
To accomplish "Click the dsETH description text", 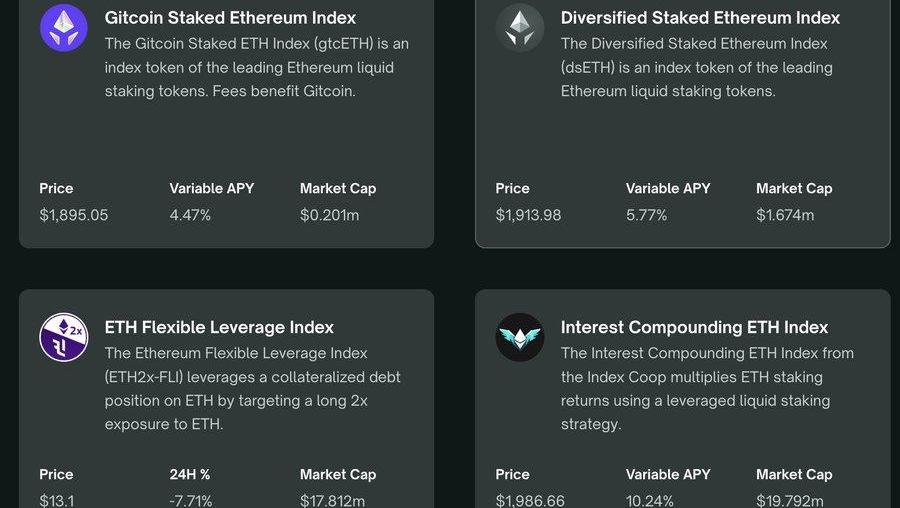I will 696,67.
